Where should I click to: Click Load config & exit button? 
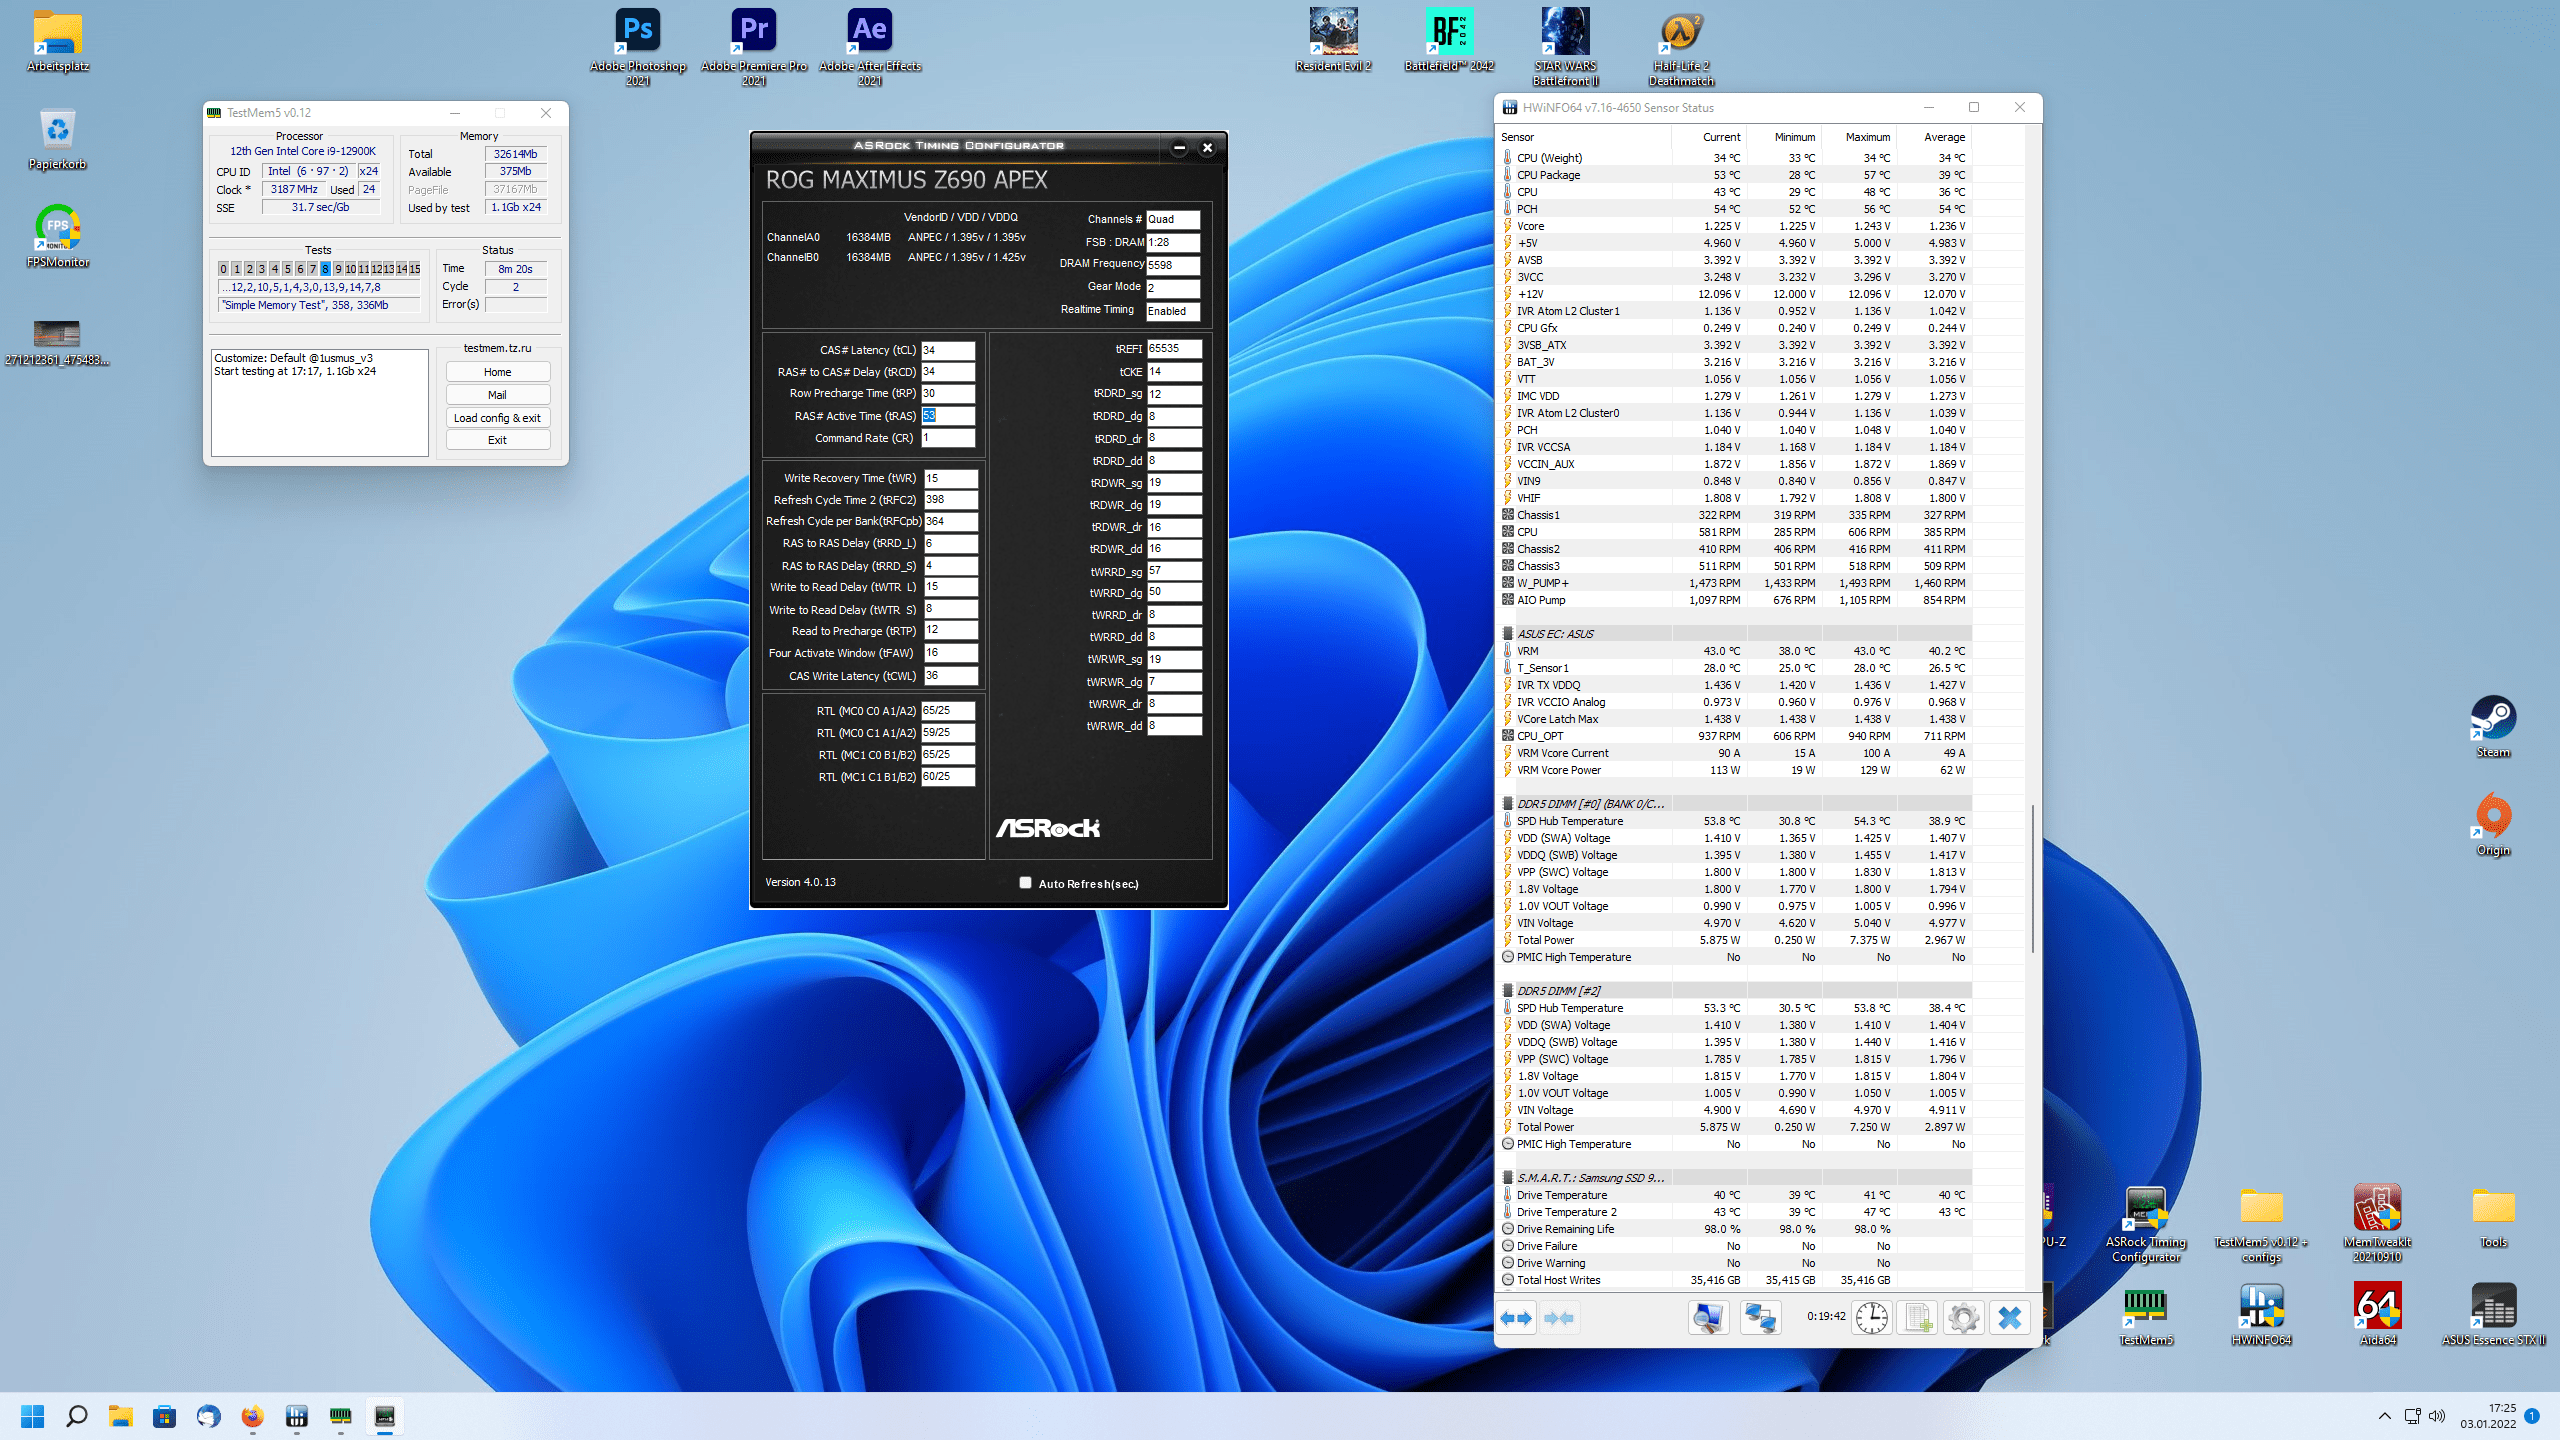[x=497, y=418]
